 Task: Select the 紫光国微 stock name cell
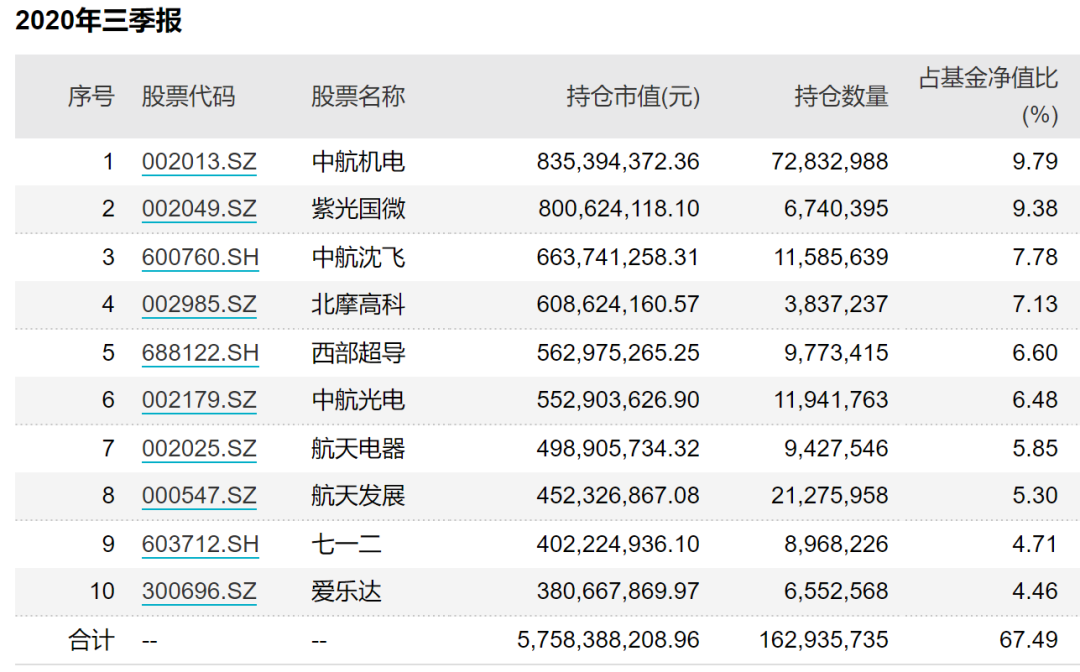358,209
